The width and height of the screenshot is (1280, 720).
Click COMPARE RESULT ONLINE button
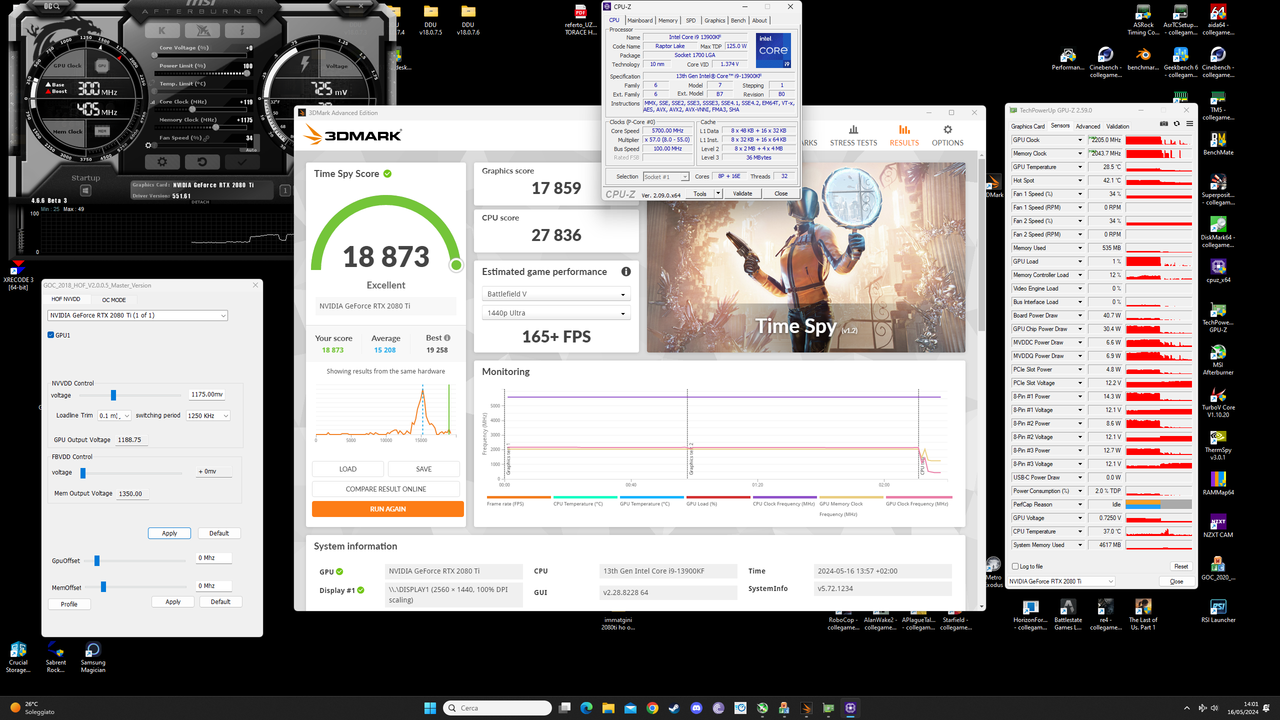click(x=386, y=489)
